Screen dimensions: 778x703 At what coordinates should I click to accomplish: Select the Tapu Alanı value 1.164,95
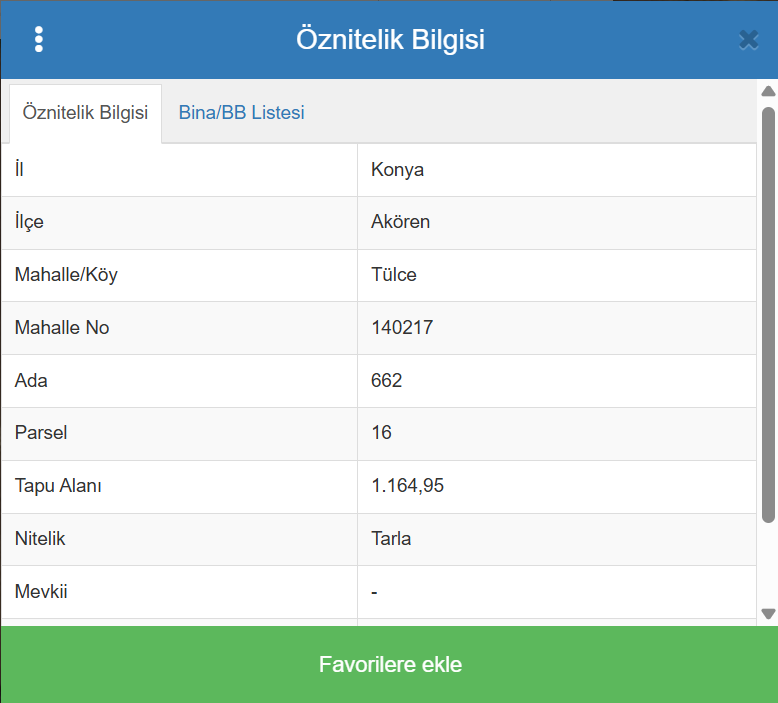point(407,486)
